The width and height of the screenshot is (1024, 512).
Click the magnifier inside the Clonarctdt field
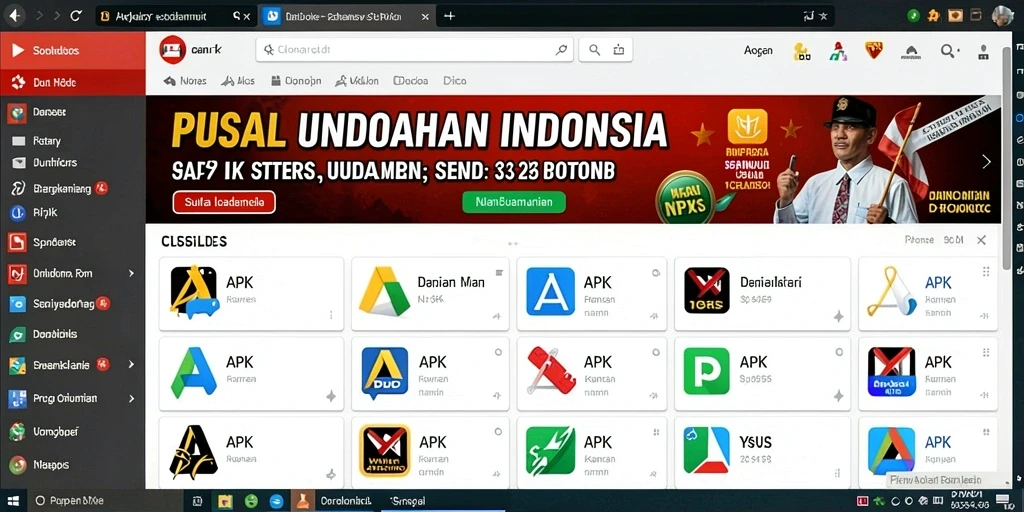[x=562, y=50]
